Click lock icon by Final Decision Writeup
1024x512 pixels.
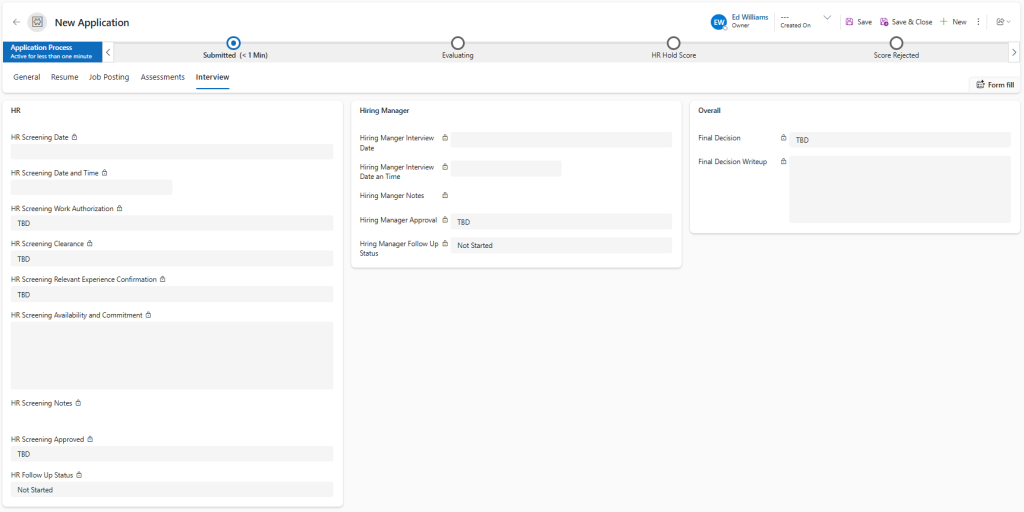[x=784, y=161]
